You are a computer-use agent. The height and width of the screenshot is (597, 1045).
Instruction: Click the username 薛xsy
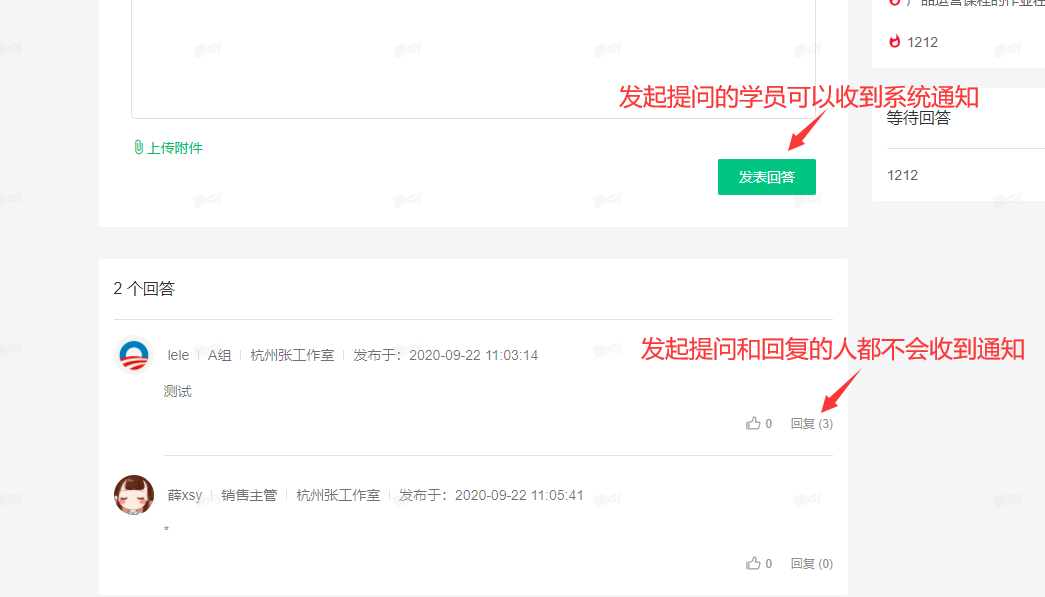185,495
